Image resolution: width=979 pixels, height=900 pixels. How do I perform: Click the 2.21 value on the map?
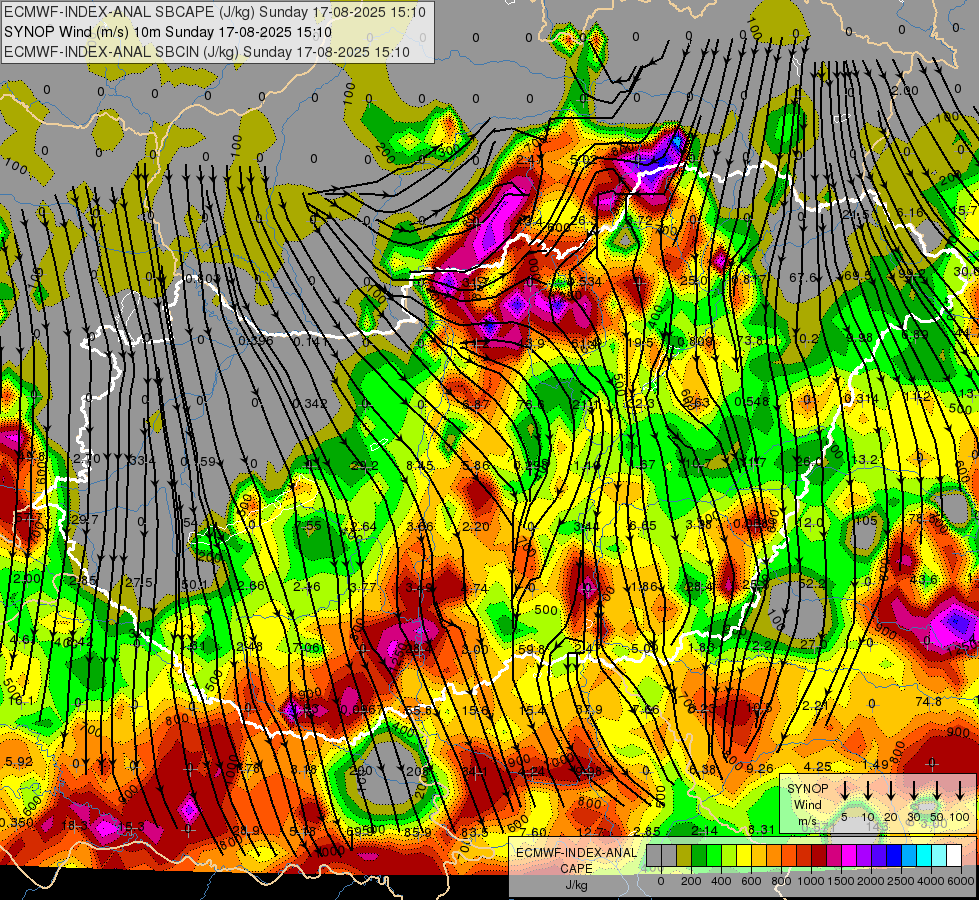coord(815,706)
